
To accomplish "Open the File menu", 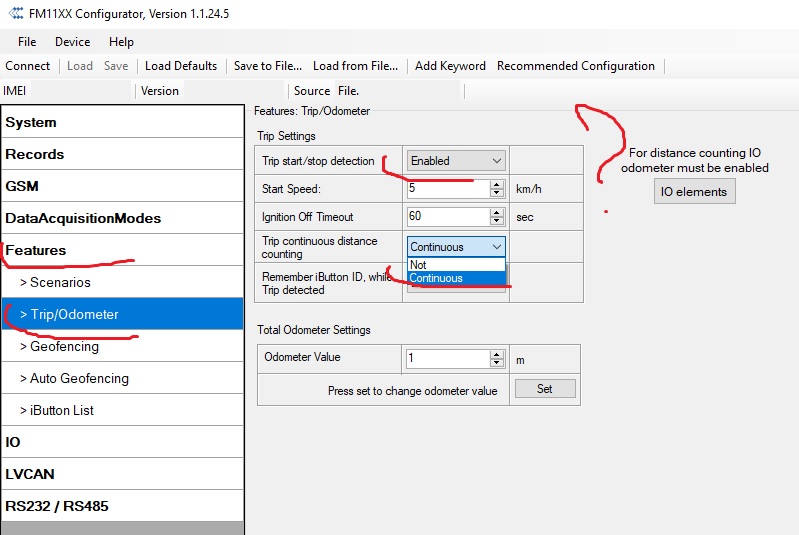I will [x=27, y=42].
